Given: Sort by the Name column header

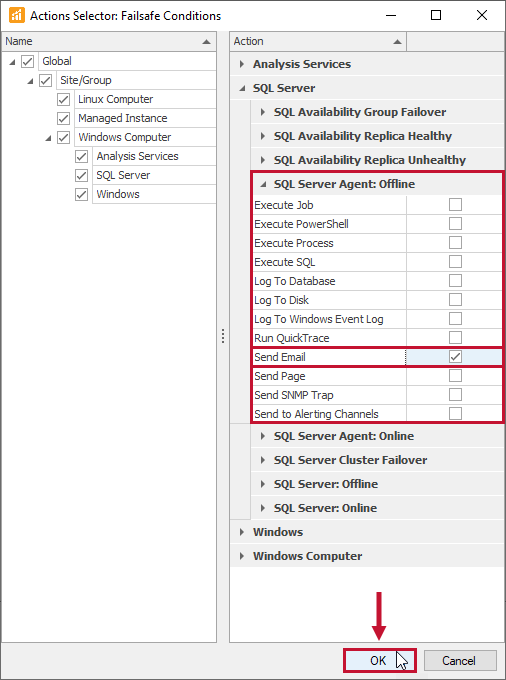Looking at the screenshot, I should 108,42.
